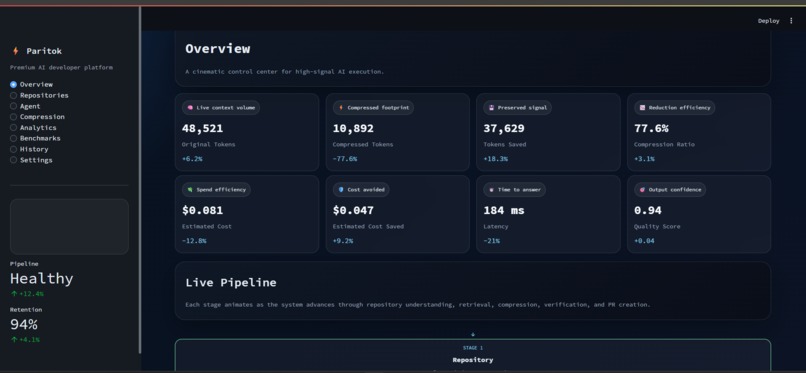Click the 37,629 Tokens Saved value
This screenshot has width=806, height=373.
(504, 128)
